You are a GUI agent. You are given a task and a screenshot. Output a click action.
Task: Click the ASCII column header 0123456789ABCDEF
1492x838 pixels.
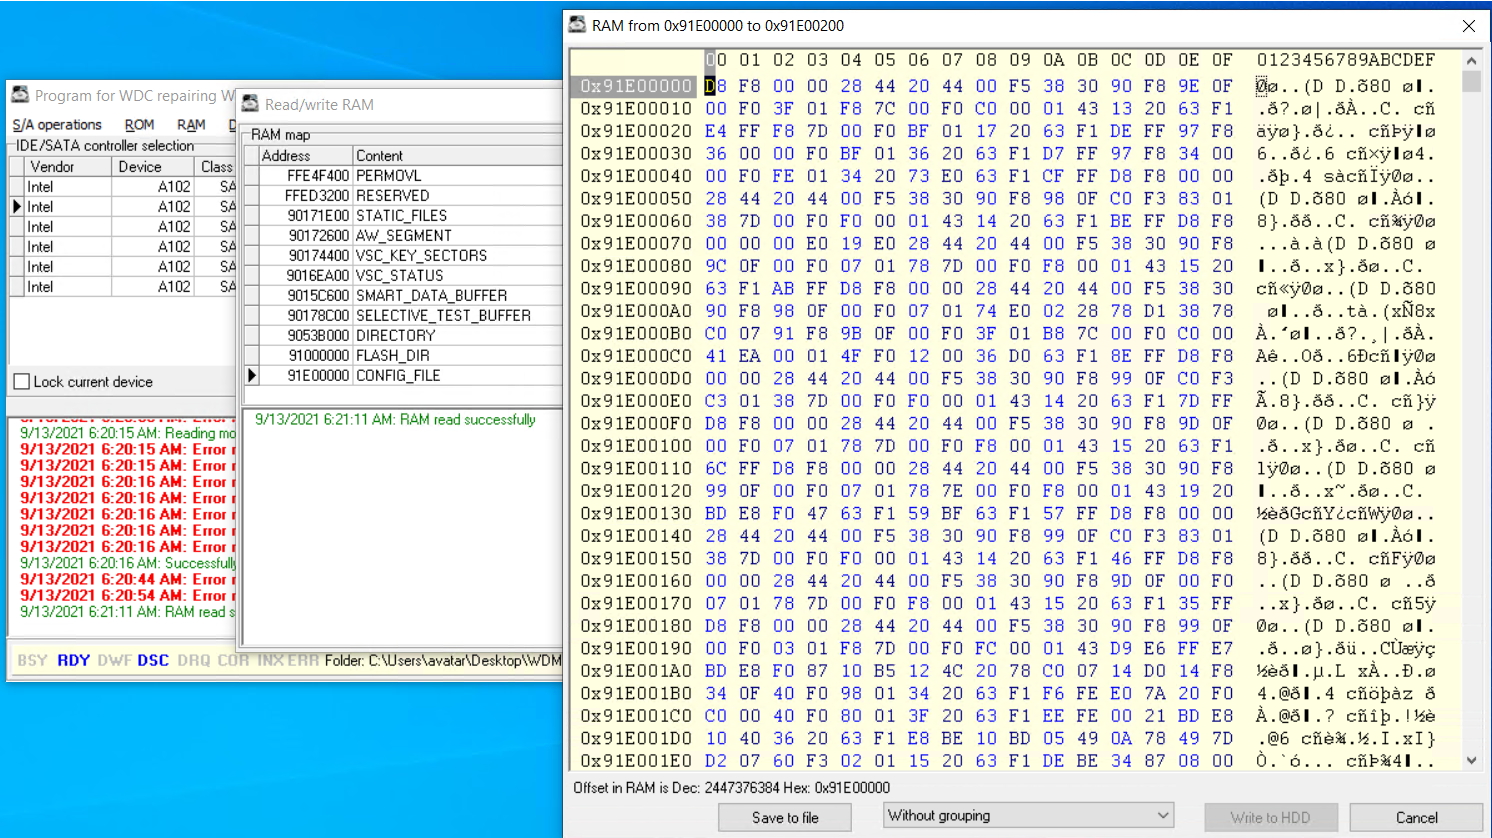pyautogui.click(x=1346, y=60)
